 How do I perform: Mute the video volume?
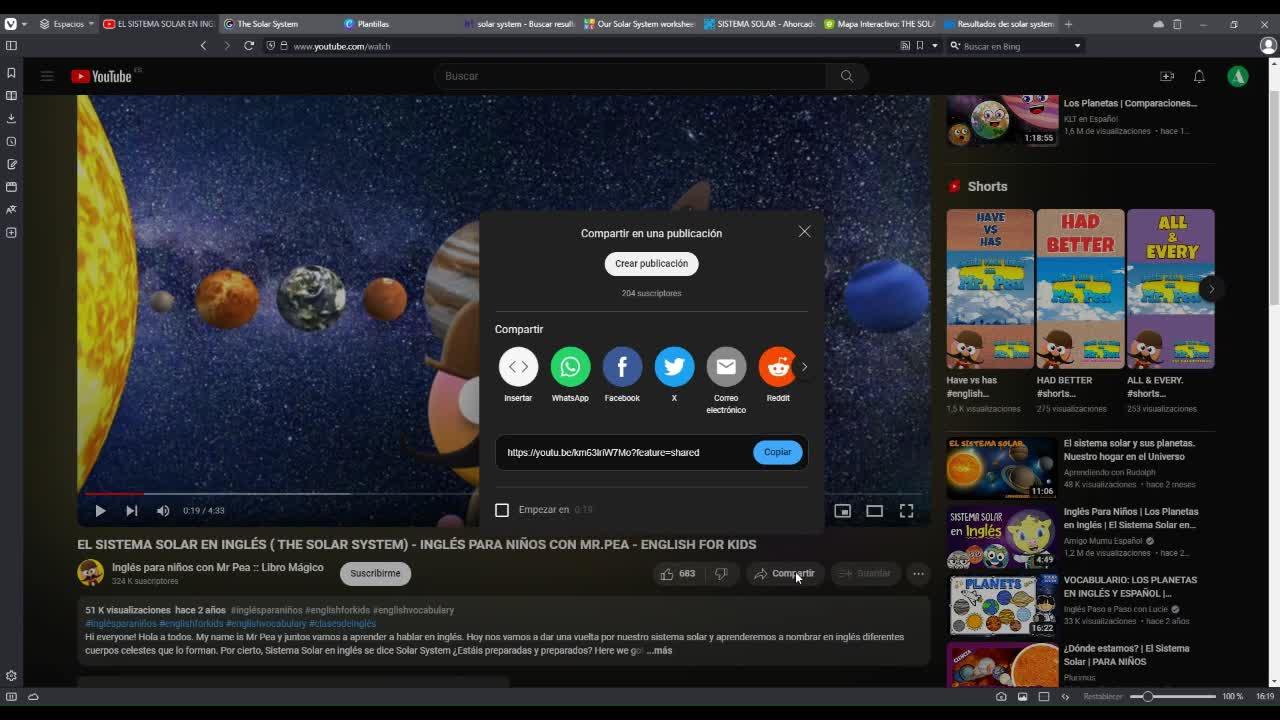click(163, 511)
